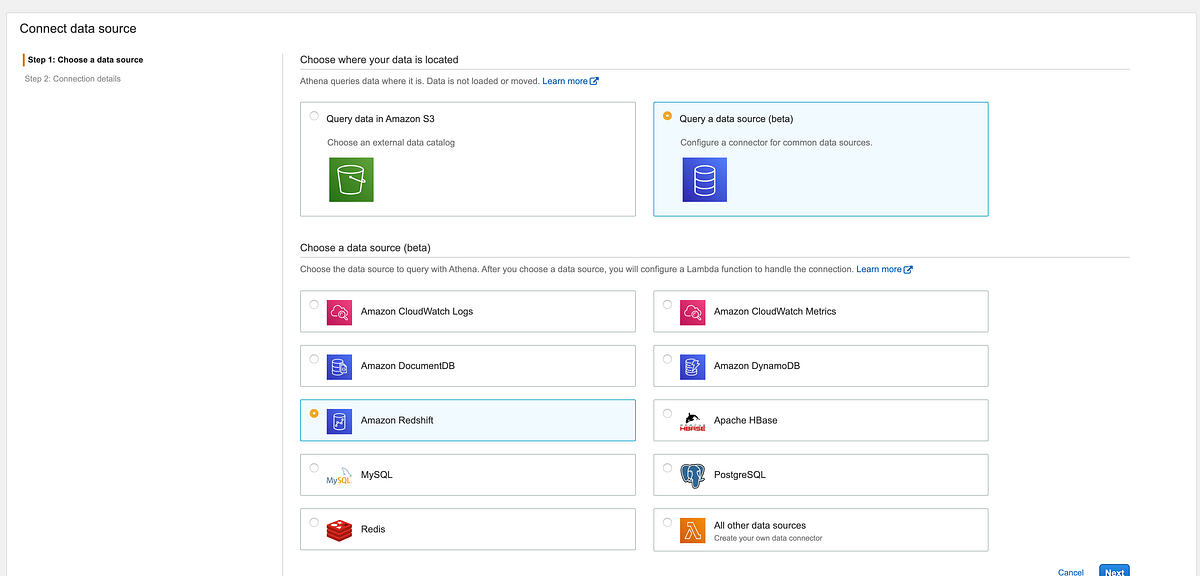Open Learn more link about data location
This screenshot has height=576, width=1200.
click(565, 81)
